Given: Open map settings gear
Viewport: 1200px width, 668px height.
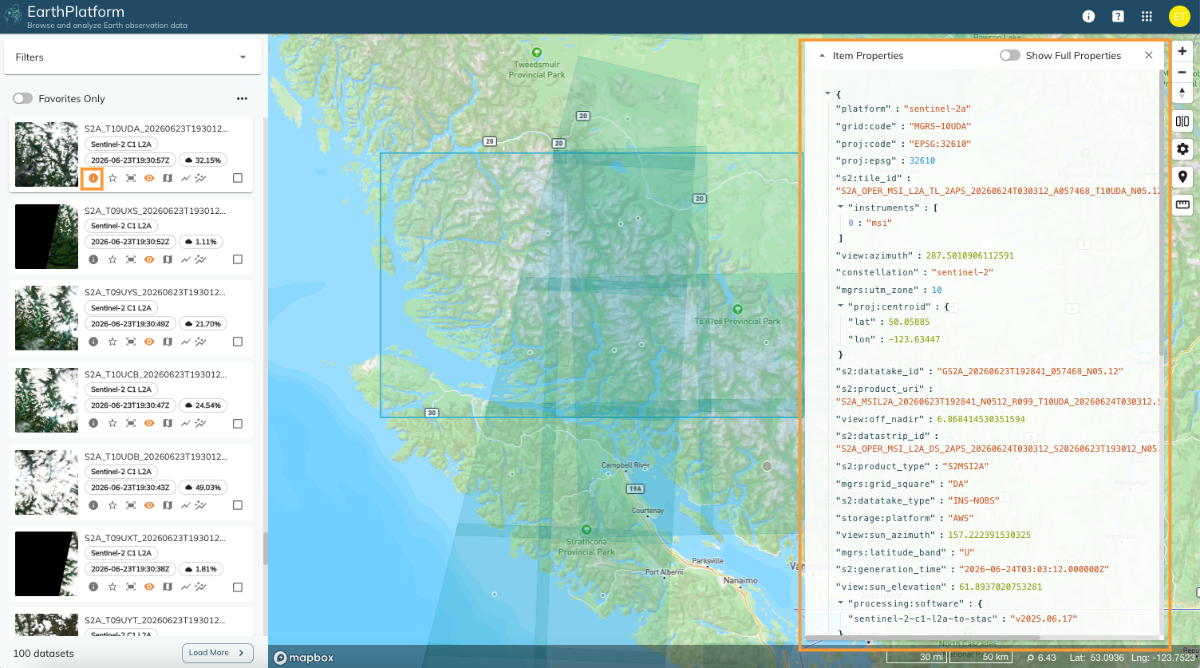Looking at the screenshot, I should pos(1183,149).
